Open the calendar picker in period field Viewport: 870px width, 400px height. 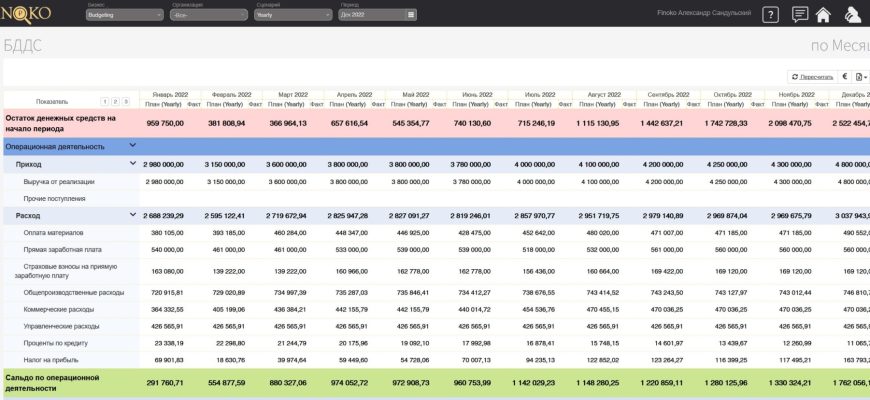point(411,15)
